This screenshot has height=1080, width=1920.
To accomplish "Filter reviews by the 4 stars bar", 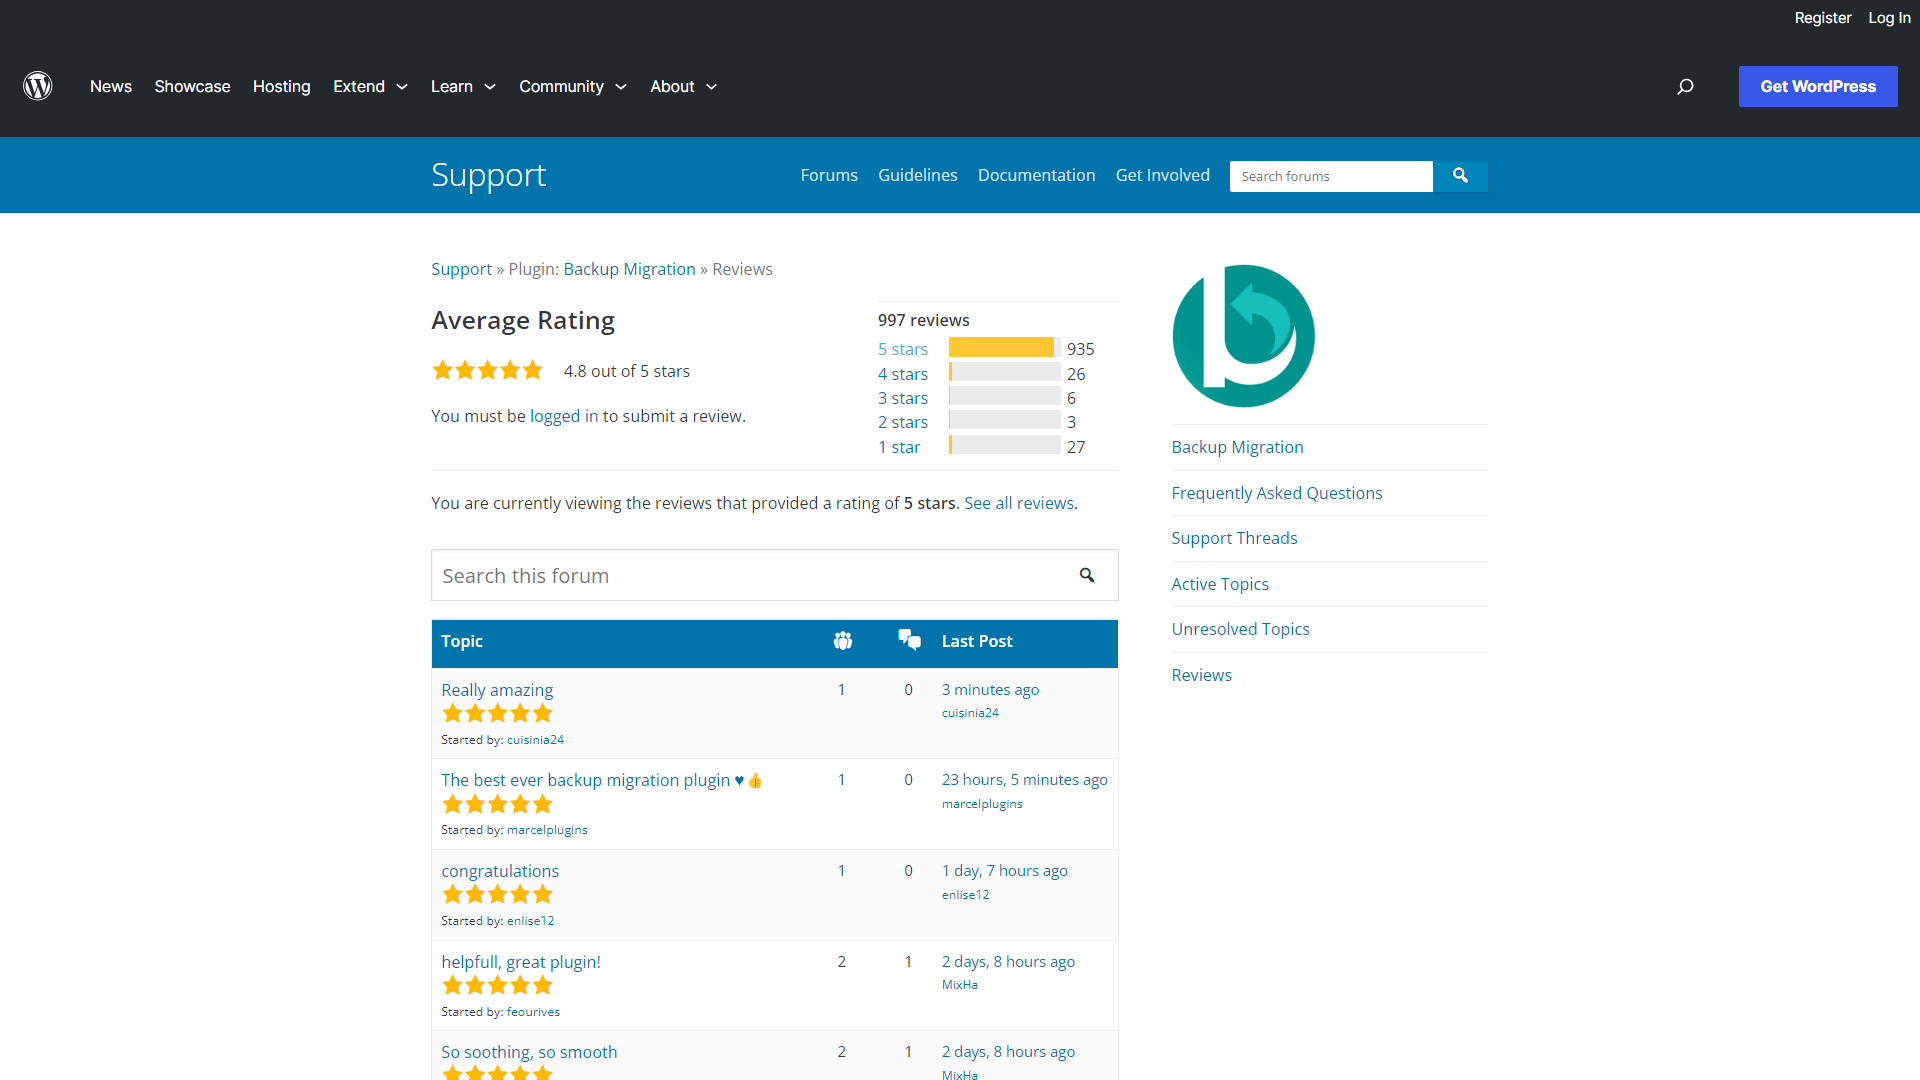I will [1004, 373].
